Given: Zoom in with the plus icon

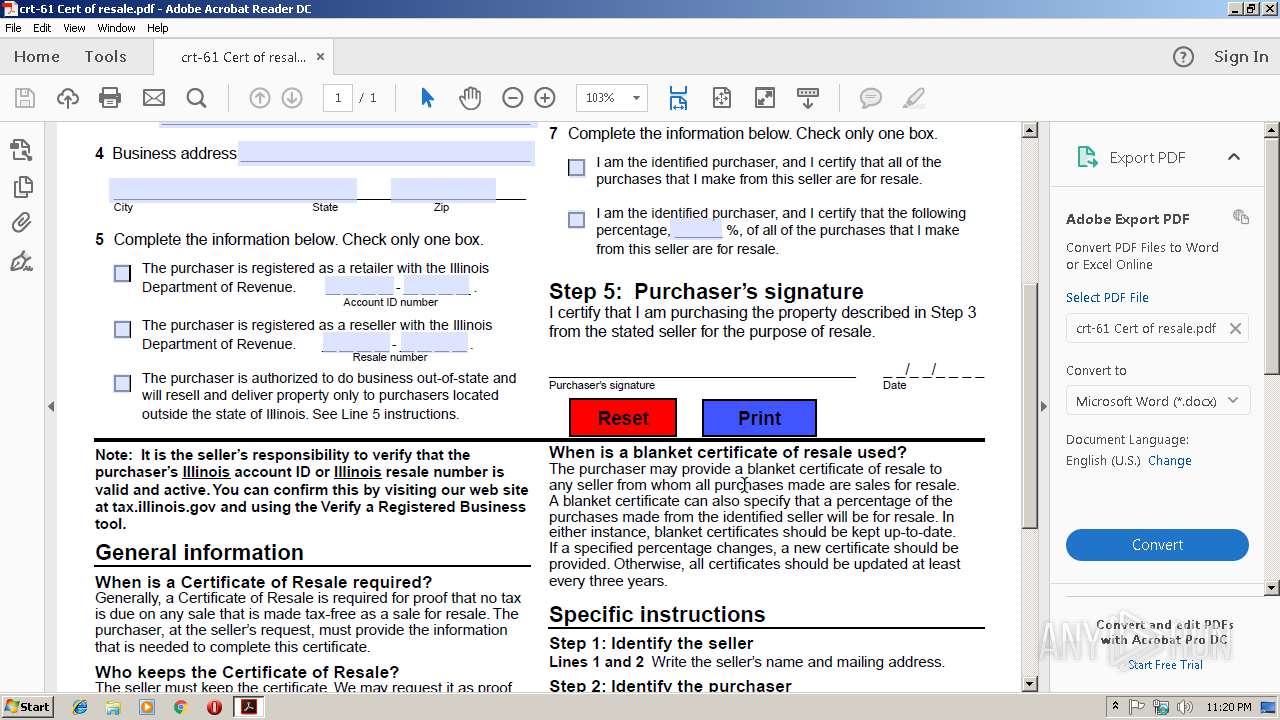Looking at the screenshot, I should 545,98.
